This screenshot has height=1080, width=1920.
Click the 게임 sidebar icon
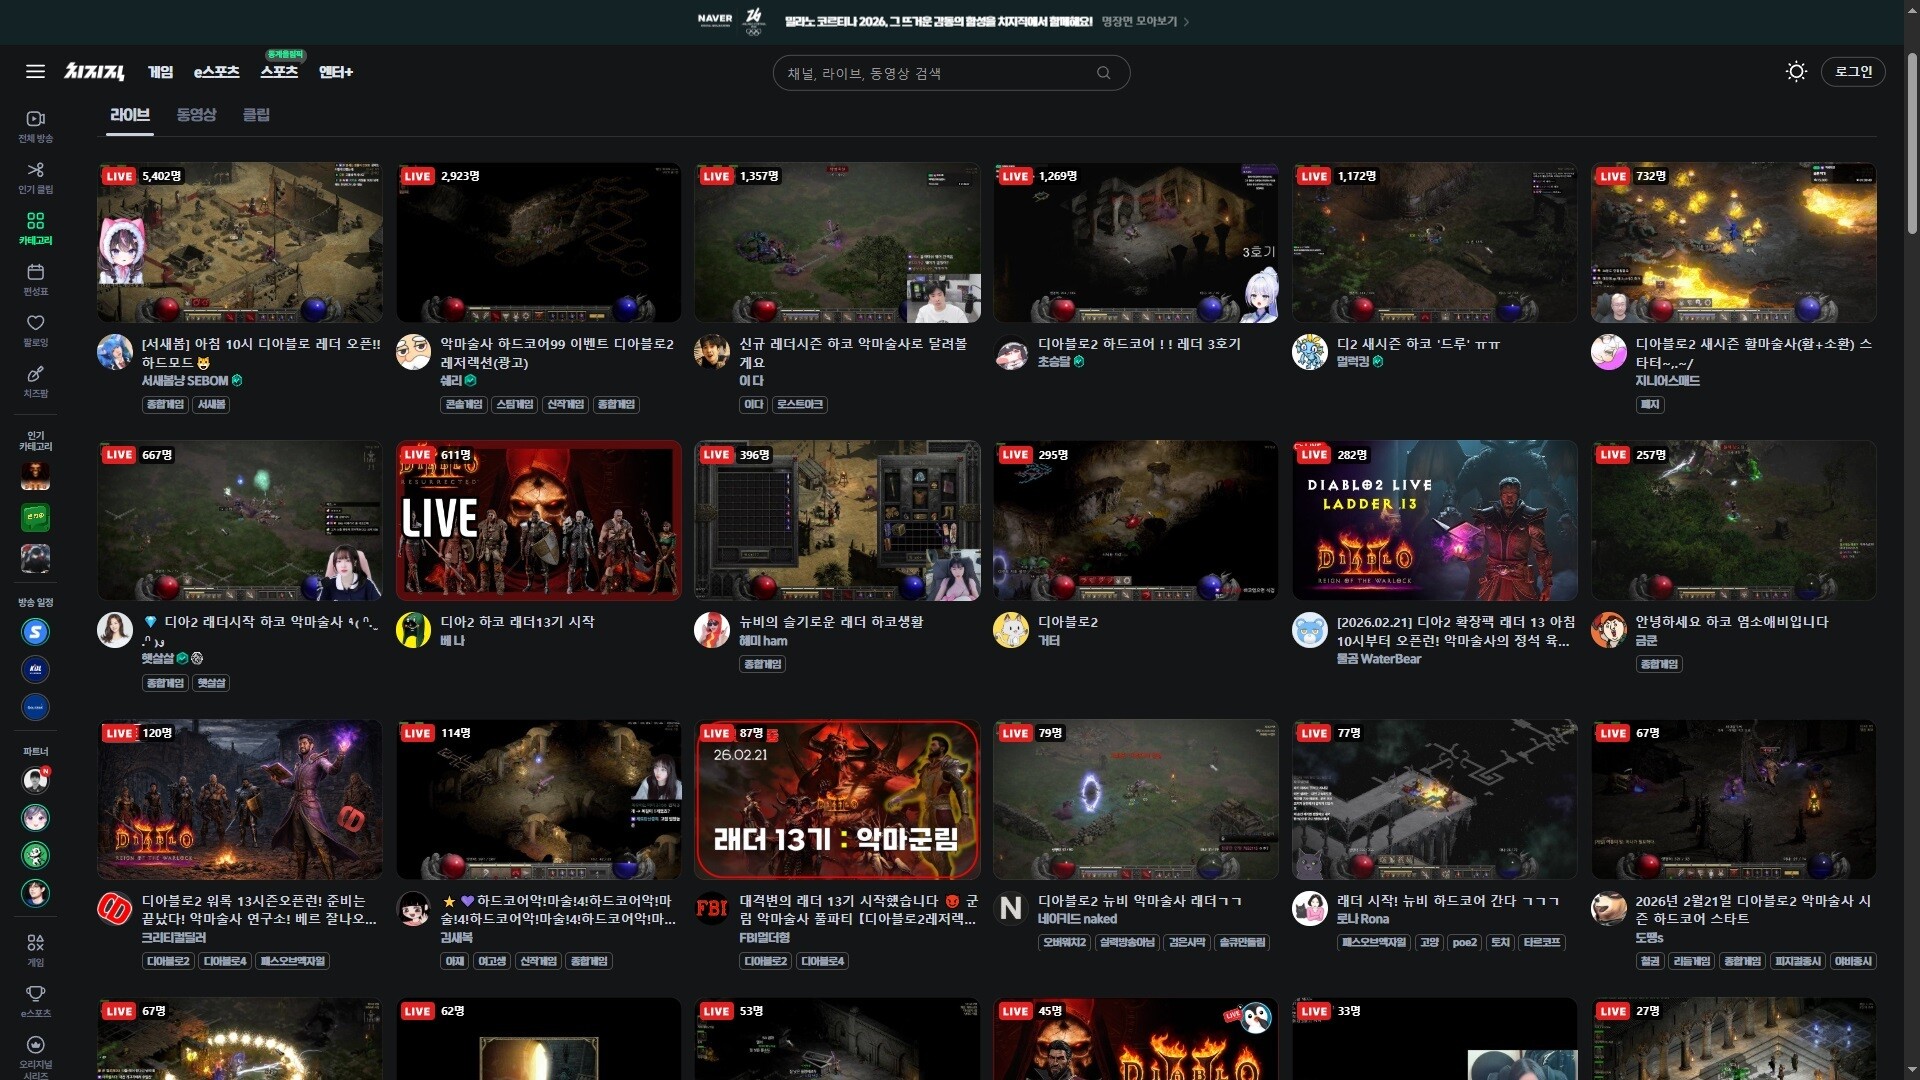pos(35,942)
